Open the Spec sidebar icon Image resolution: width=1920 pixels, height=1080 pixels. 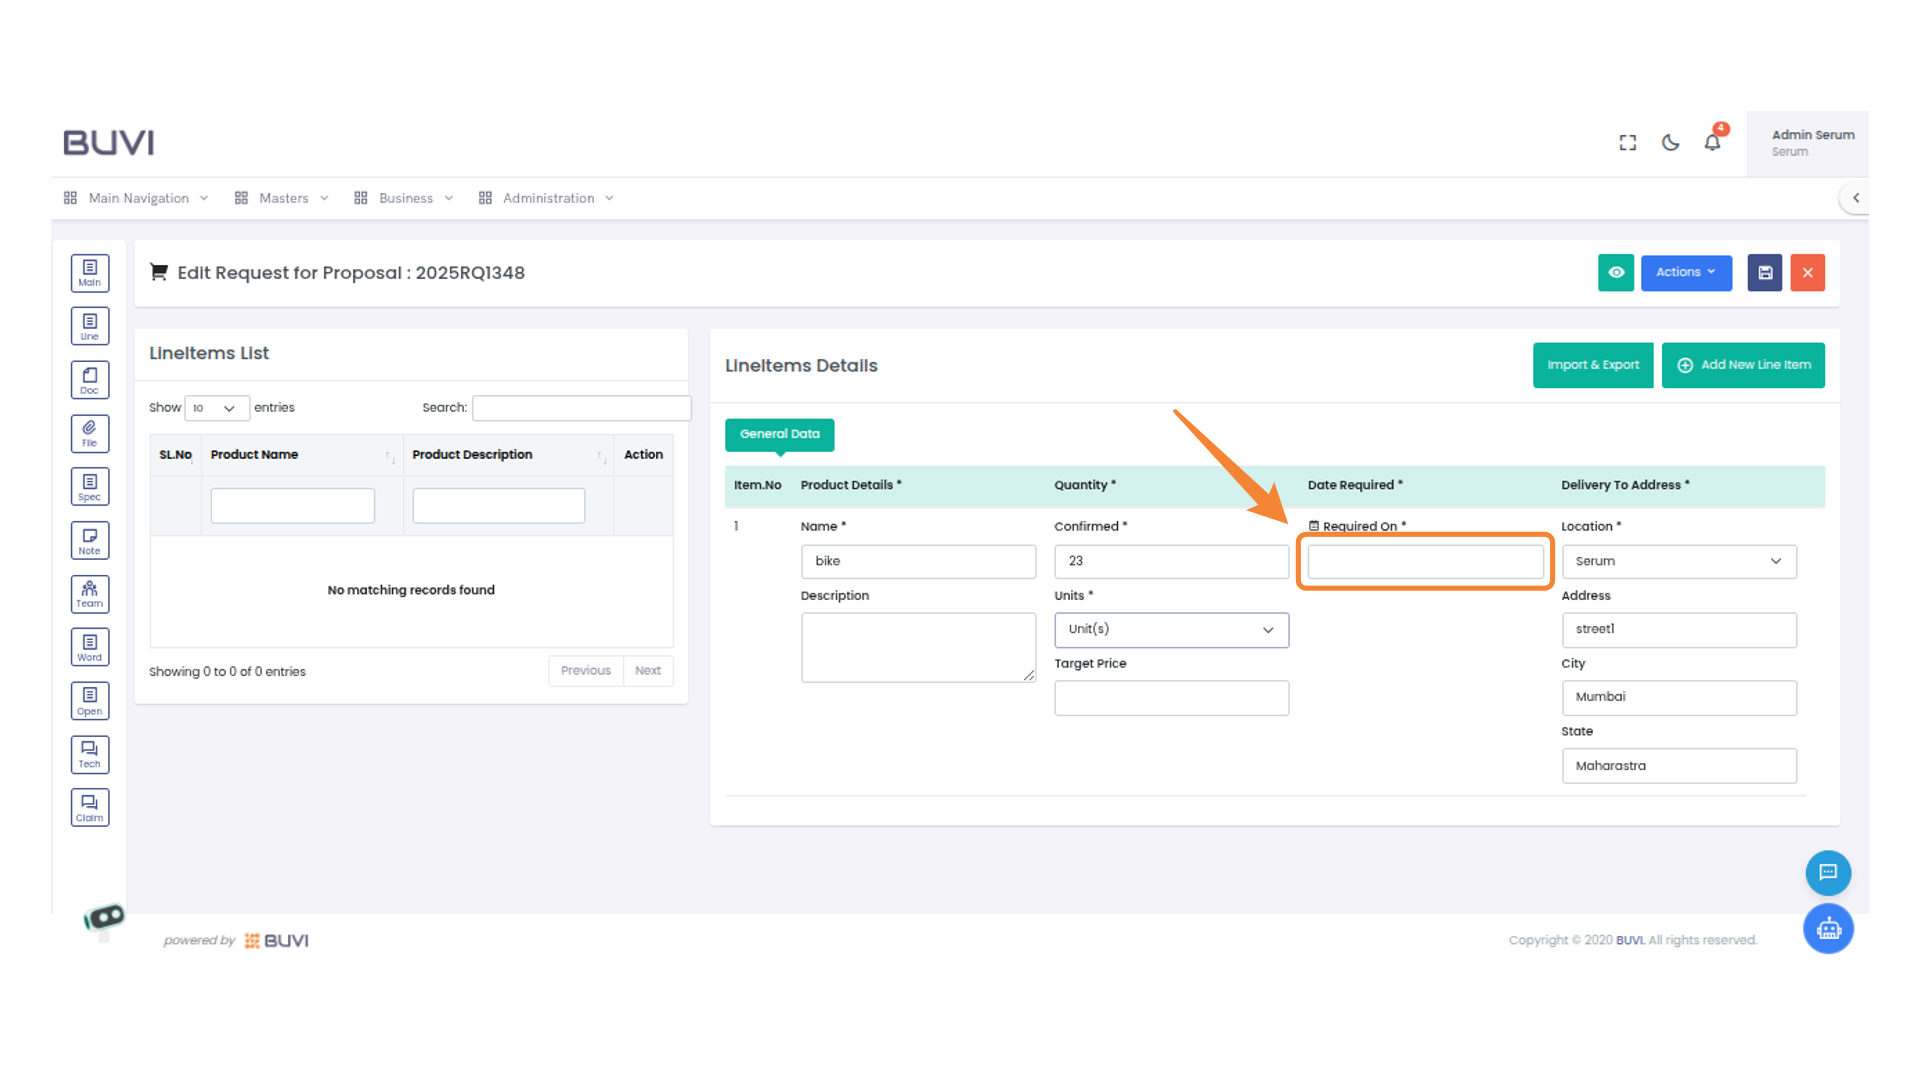point(90,487)
